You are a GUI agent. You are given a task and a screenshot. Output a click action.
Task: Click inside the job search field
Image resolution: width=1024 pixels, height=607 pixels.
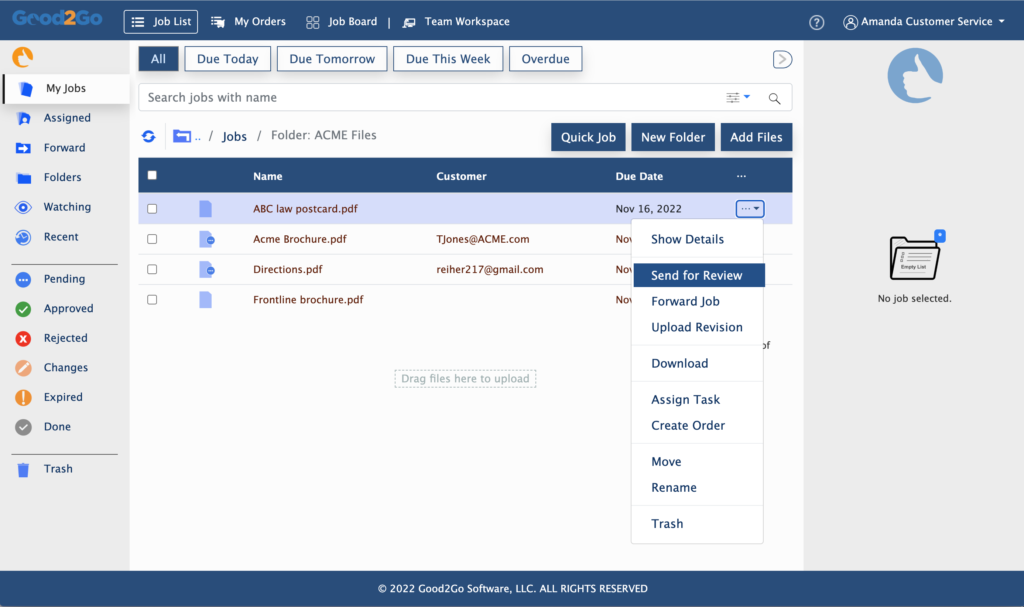point(400,97)
